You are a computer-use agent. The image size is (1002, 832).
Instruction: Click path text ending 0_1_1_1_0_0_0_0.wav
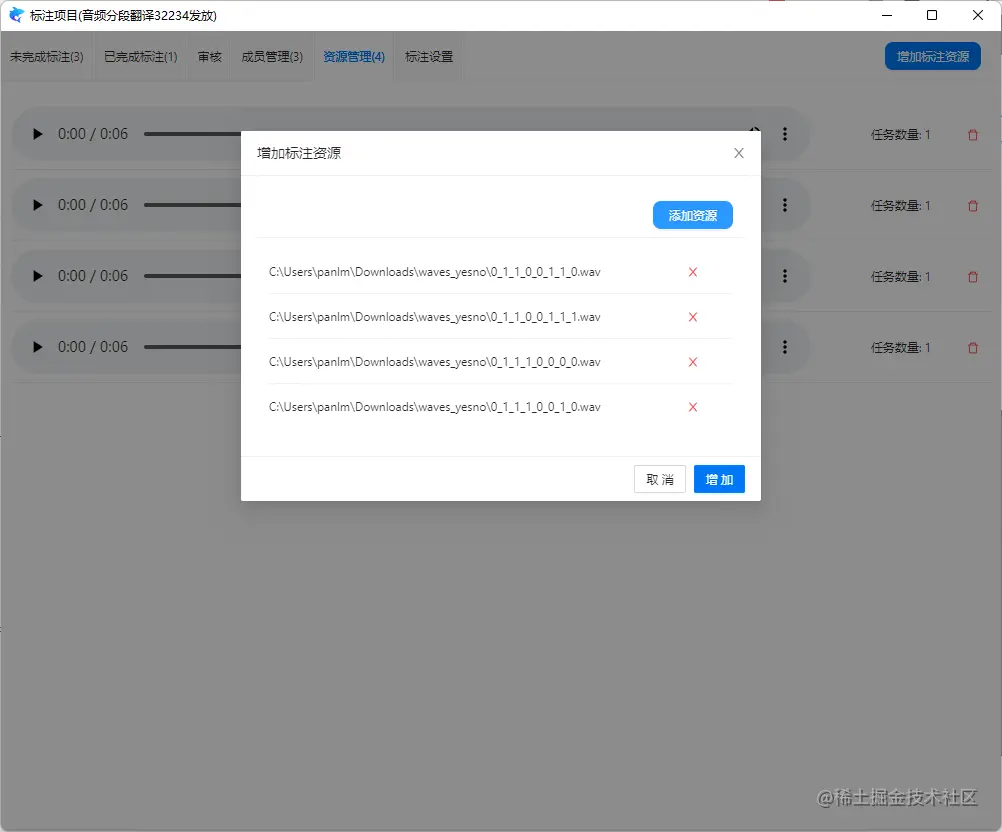[435, 362]
